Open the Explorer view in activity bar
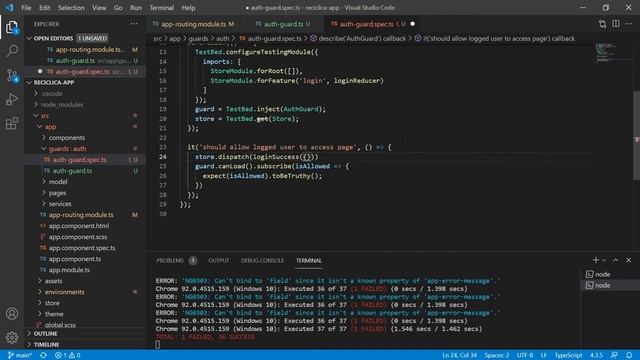 (12, 28)
